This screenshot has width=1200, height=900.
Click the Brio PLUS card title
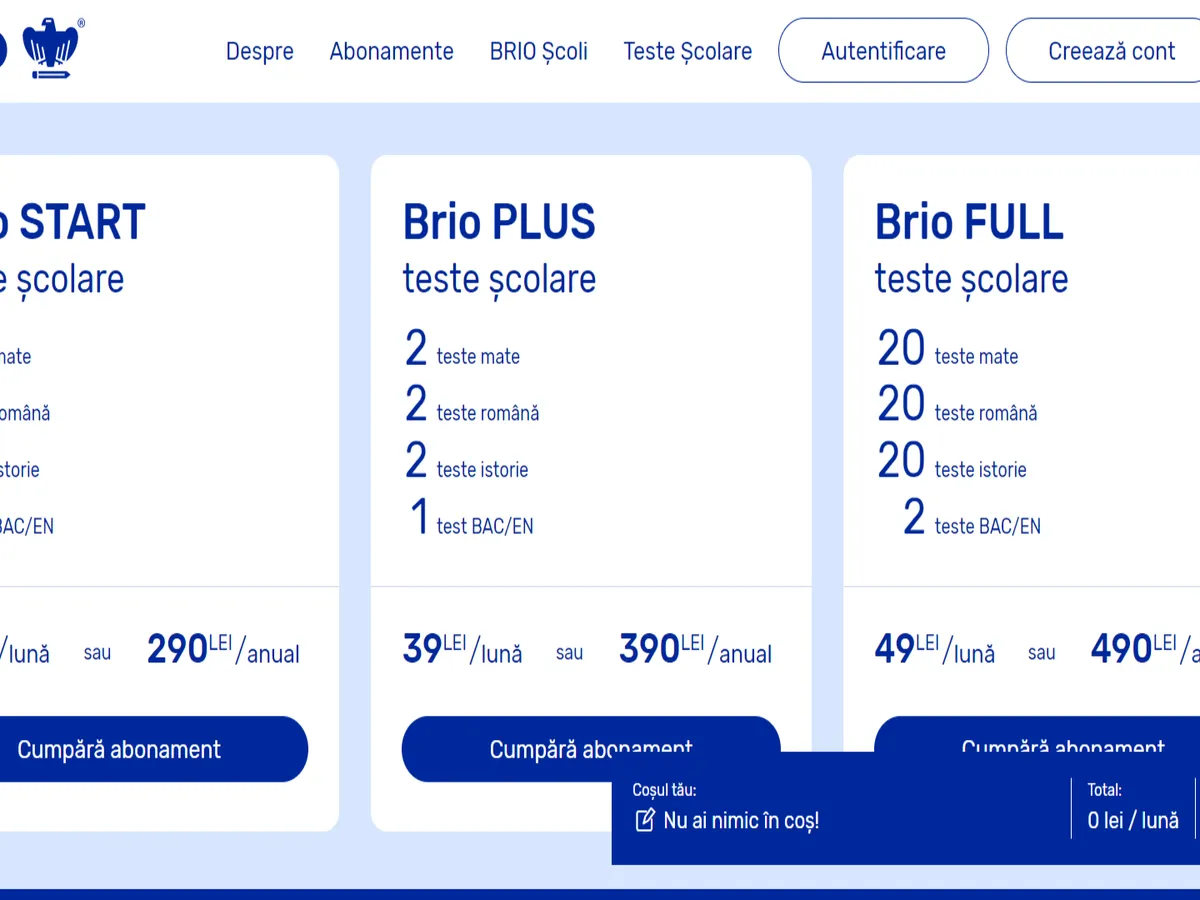[499, 222]
